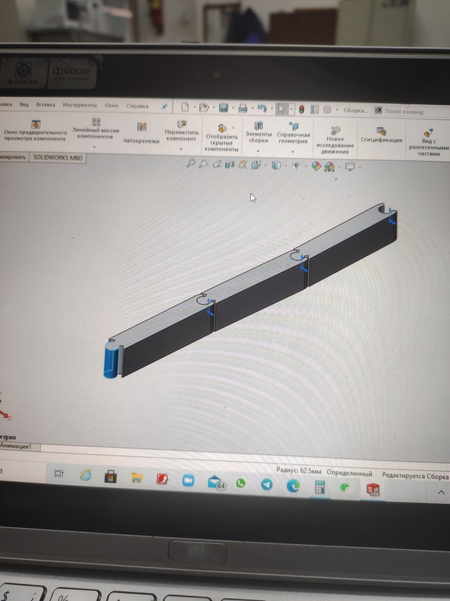Start Новое исследование движения motion study
Viewport: 450px width, 601px height.
coord(335,140)
